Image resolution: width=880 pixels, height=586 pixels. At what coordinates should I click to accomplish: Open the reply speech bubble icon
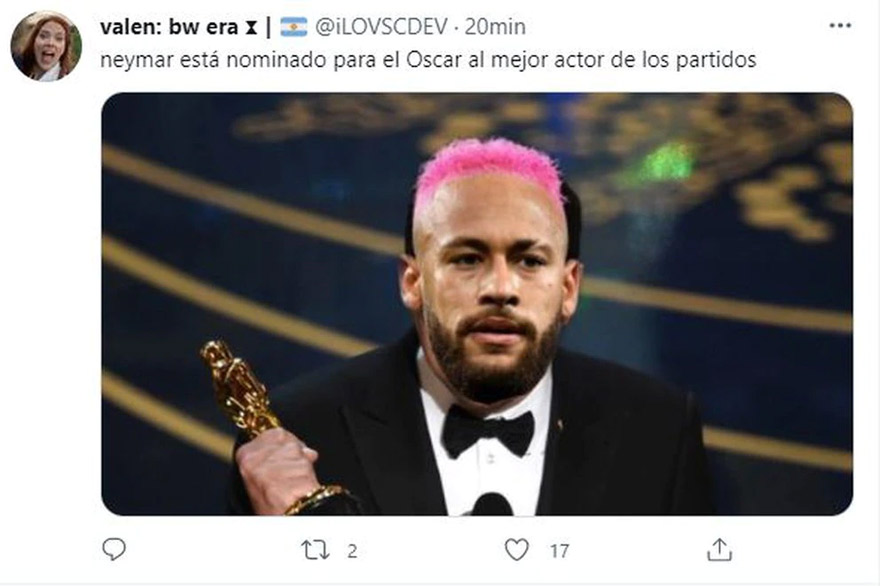pos(114,549)
